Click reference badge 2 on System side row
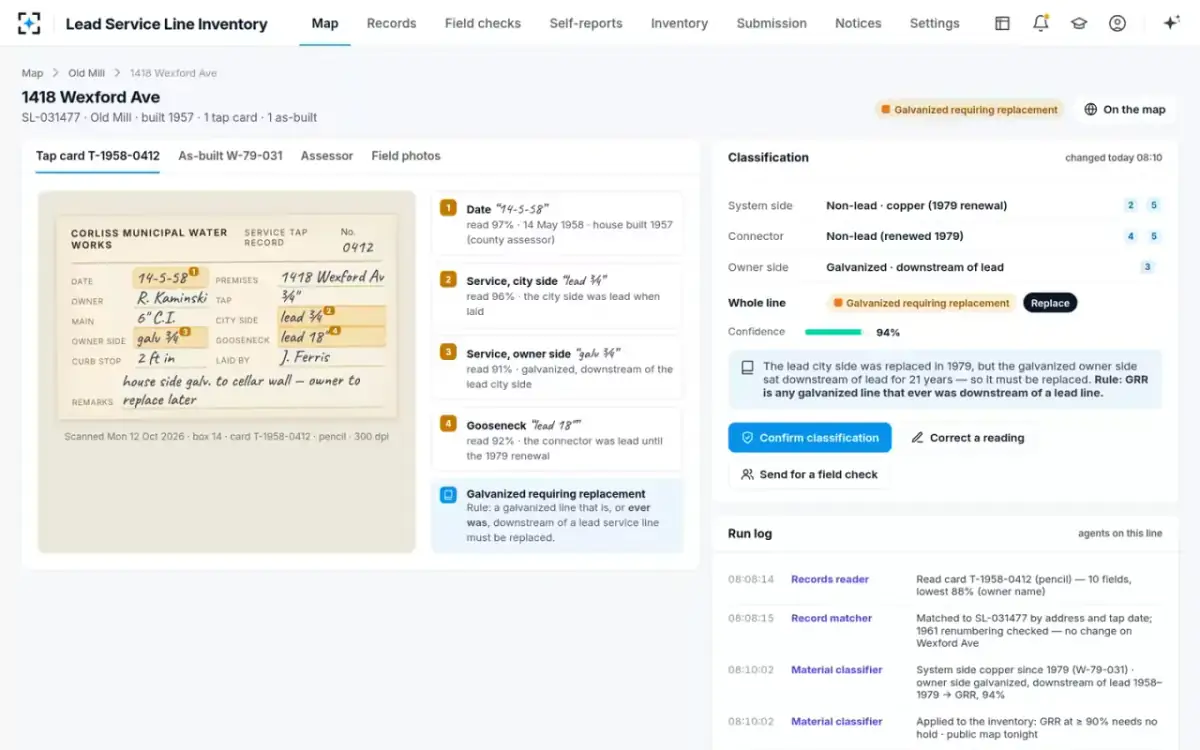The width and height of the screenshot is (1200, 750). (1131, 205)
